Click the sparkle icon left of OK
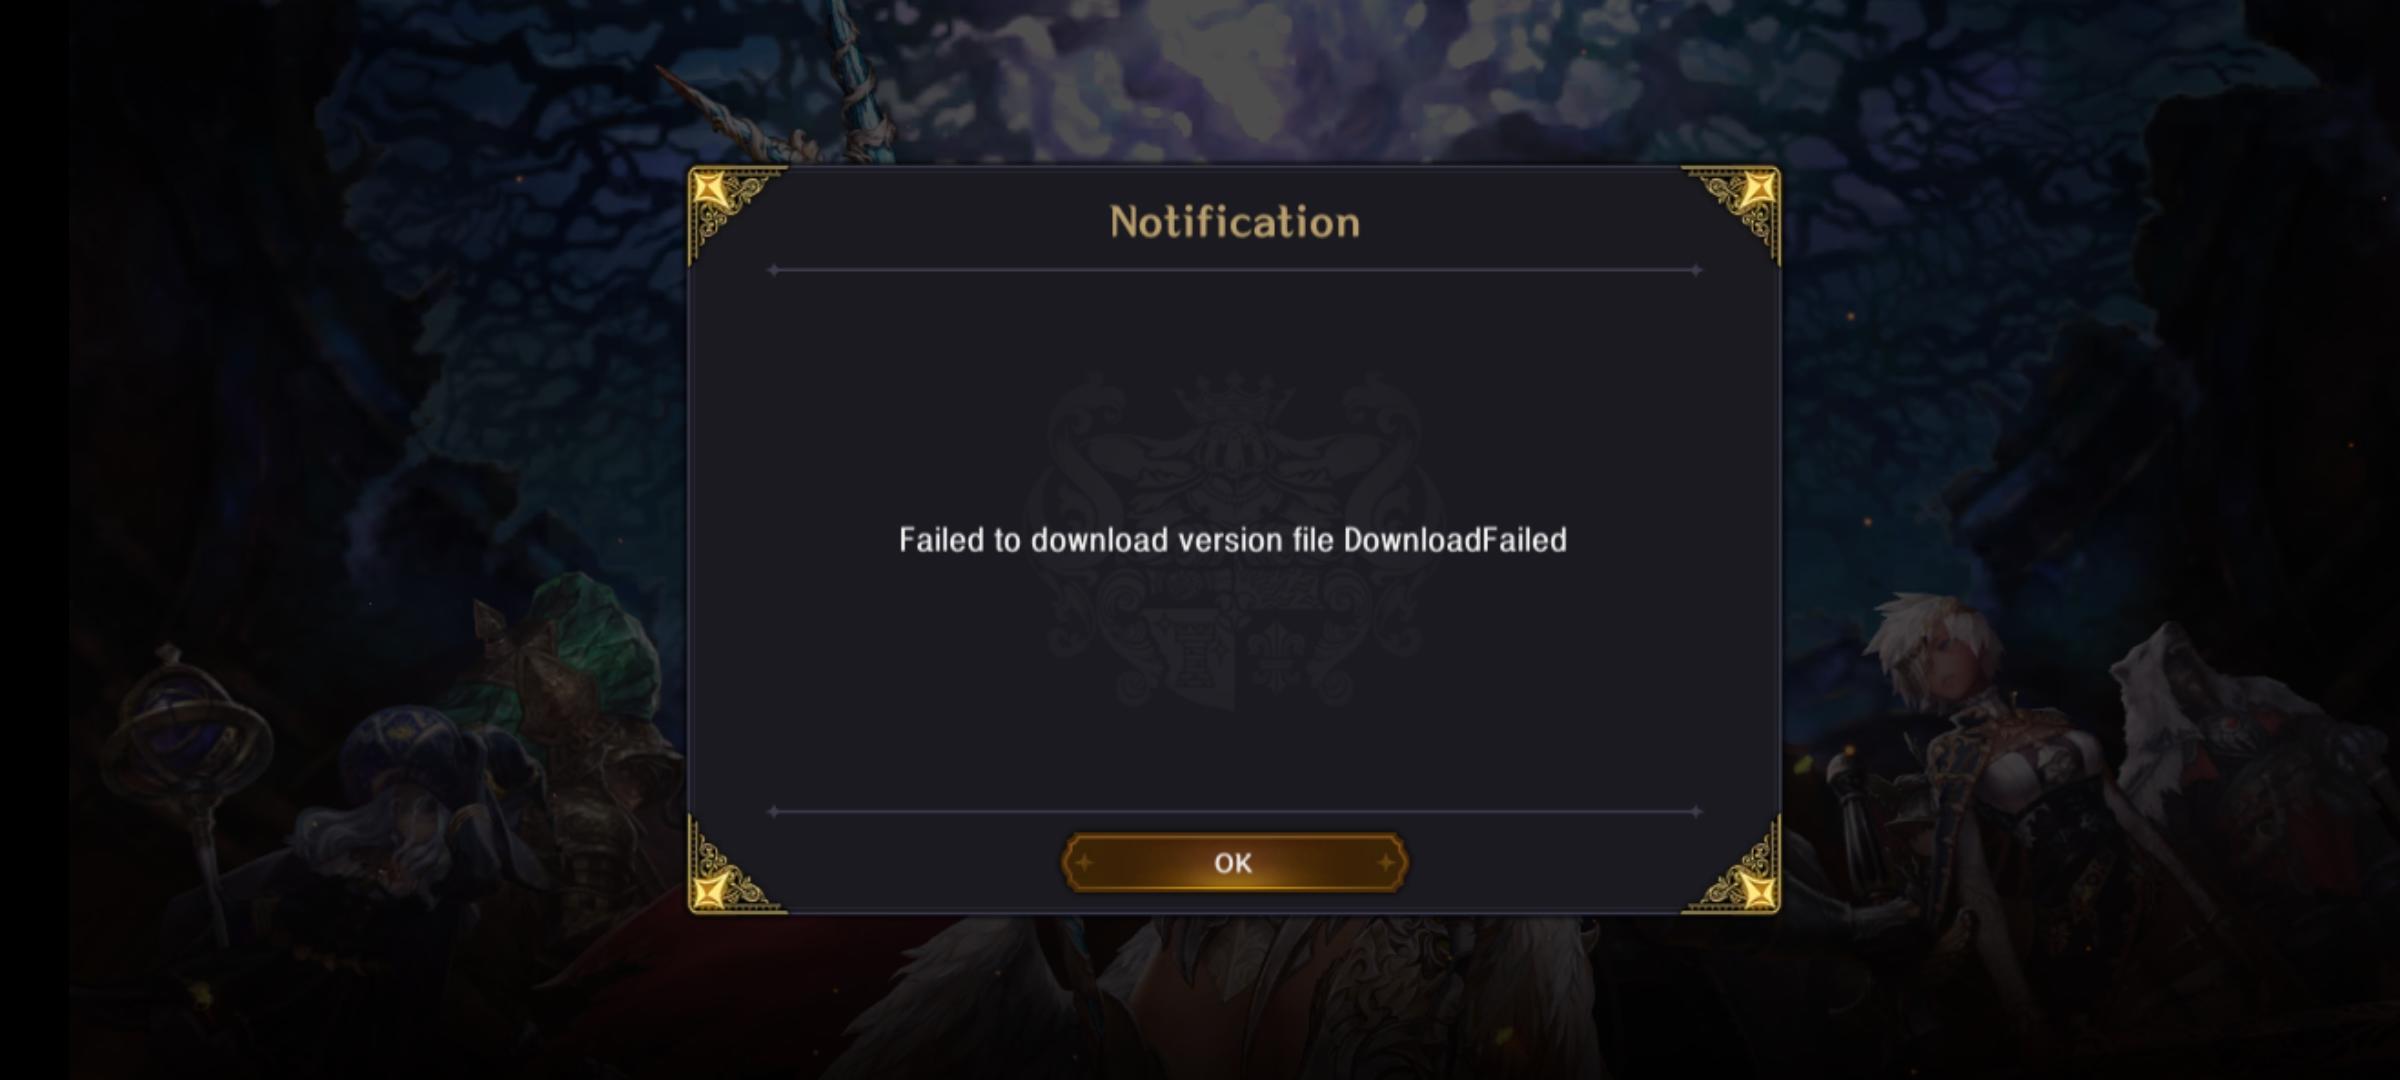2400x1080 pixels. (x=1084, y=862)
